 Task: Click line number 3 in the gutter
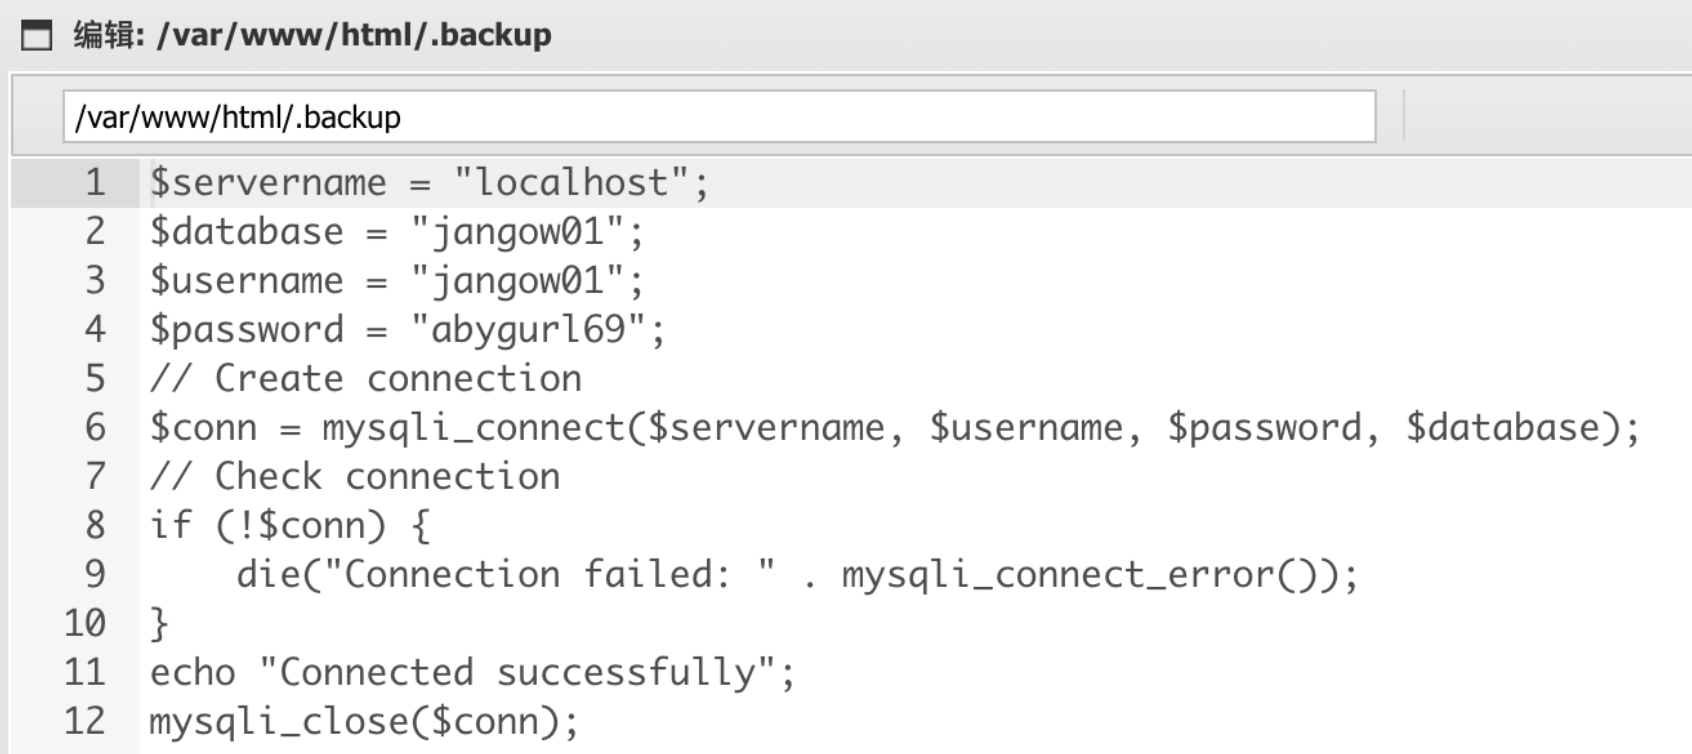click(95, 280)
